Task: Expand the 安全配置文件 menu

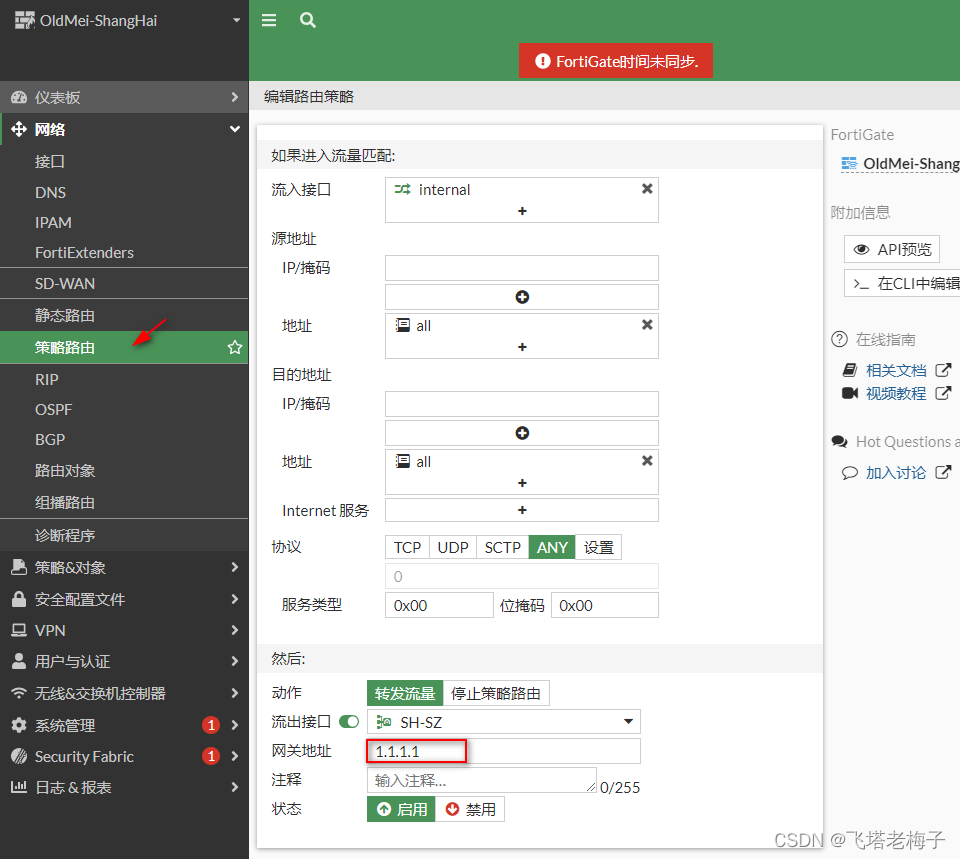Action: pyautogui.click(x=124, y=599)
